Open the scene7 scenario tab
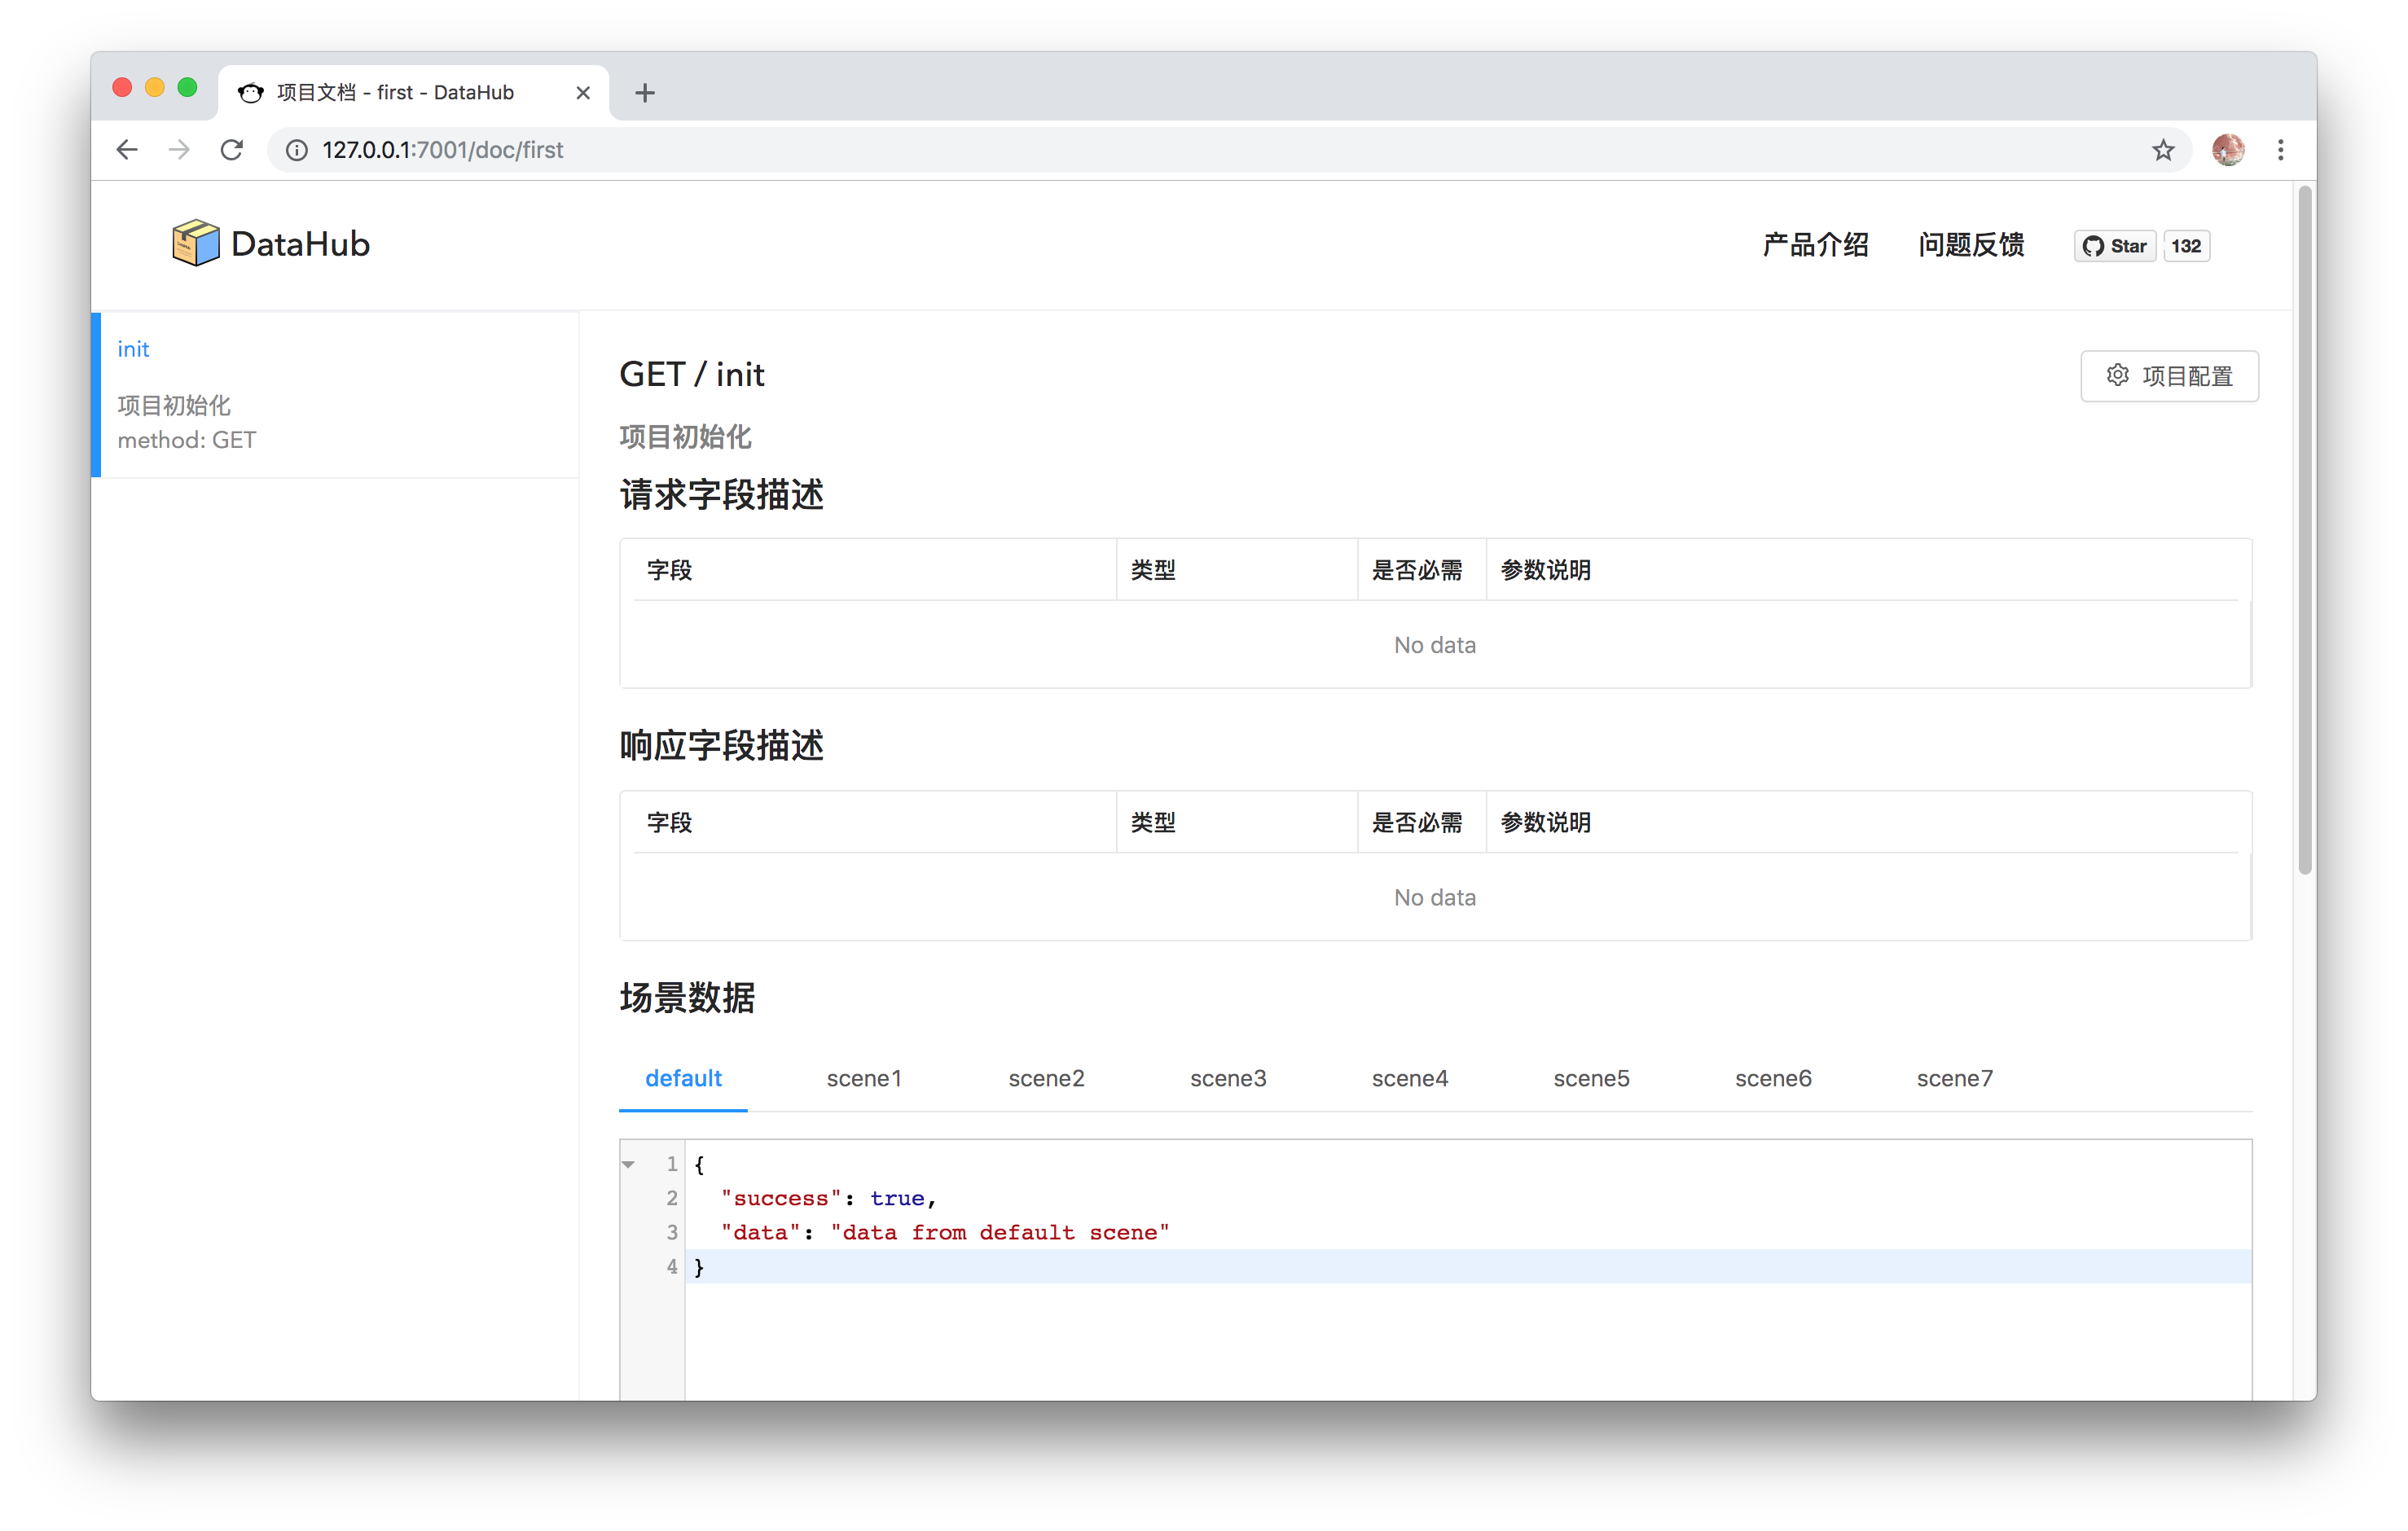2408x1531 pixels. coord(1954,1078)
